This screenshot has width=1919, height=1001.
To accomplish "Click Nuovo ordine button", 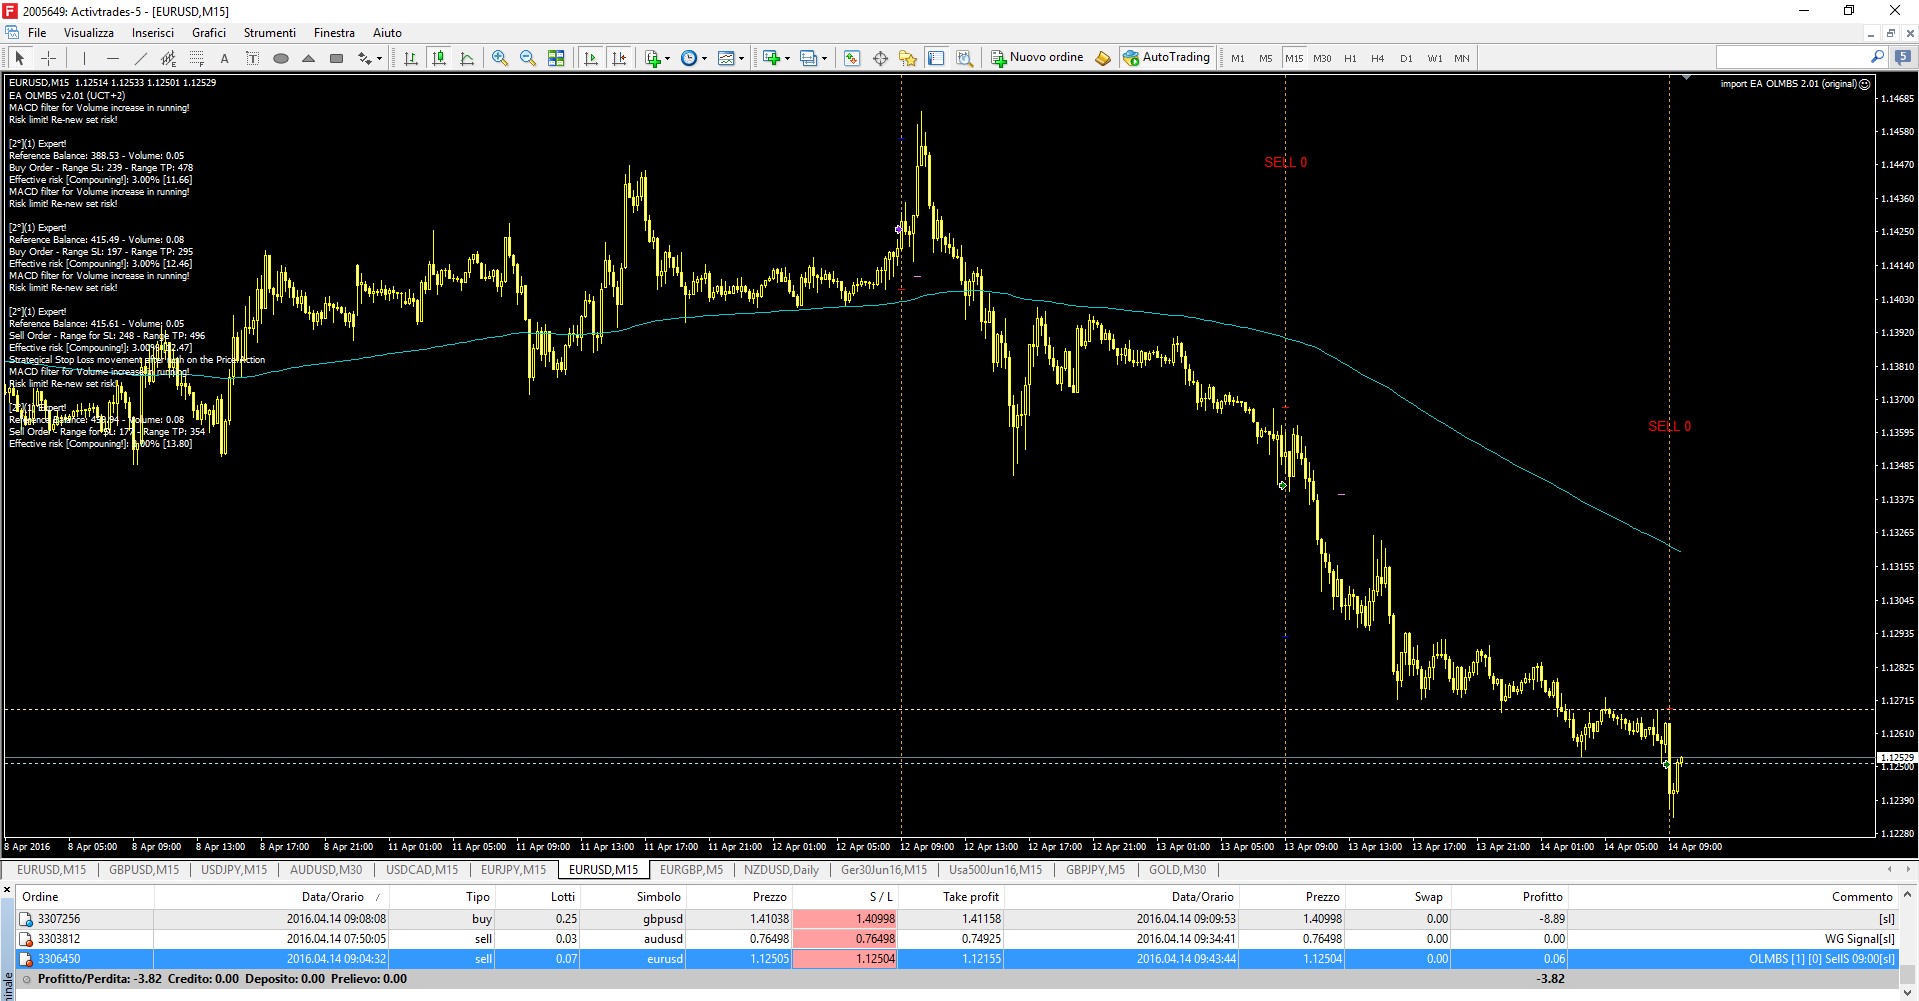I will (1037, 58).
